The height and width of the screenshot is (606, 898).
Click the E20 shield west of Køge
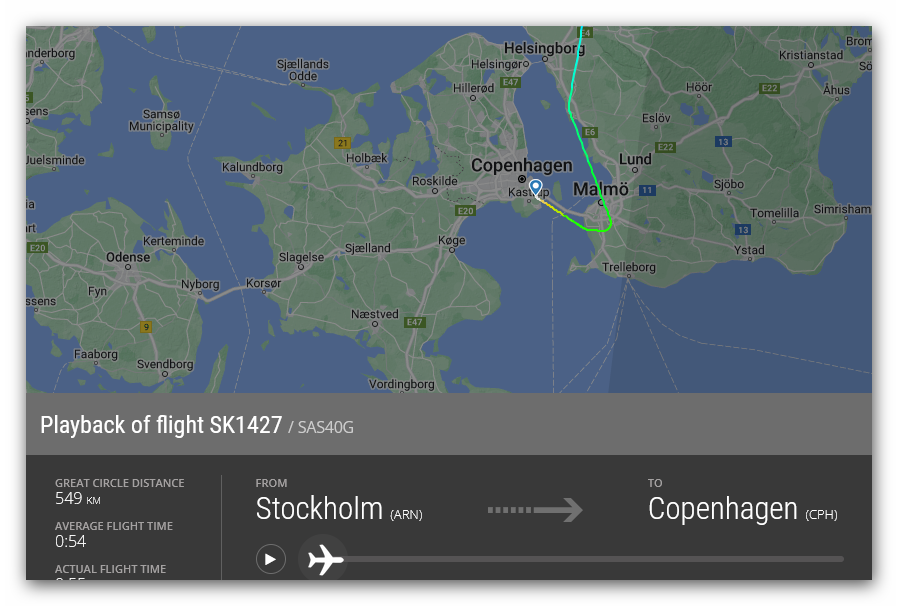click(465, 211)
